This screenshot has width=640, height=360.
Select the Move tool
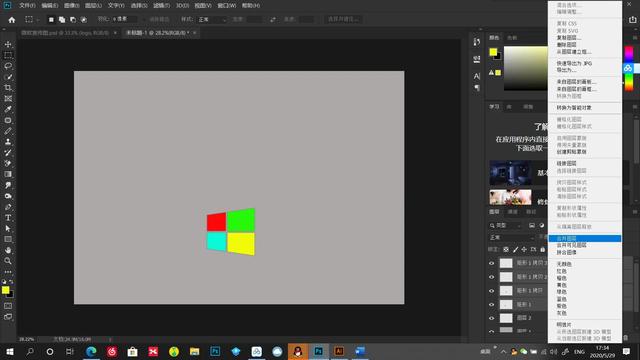[8, 44]
